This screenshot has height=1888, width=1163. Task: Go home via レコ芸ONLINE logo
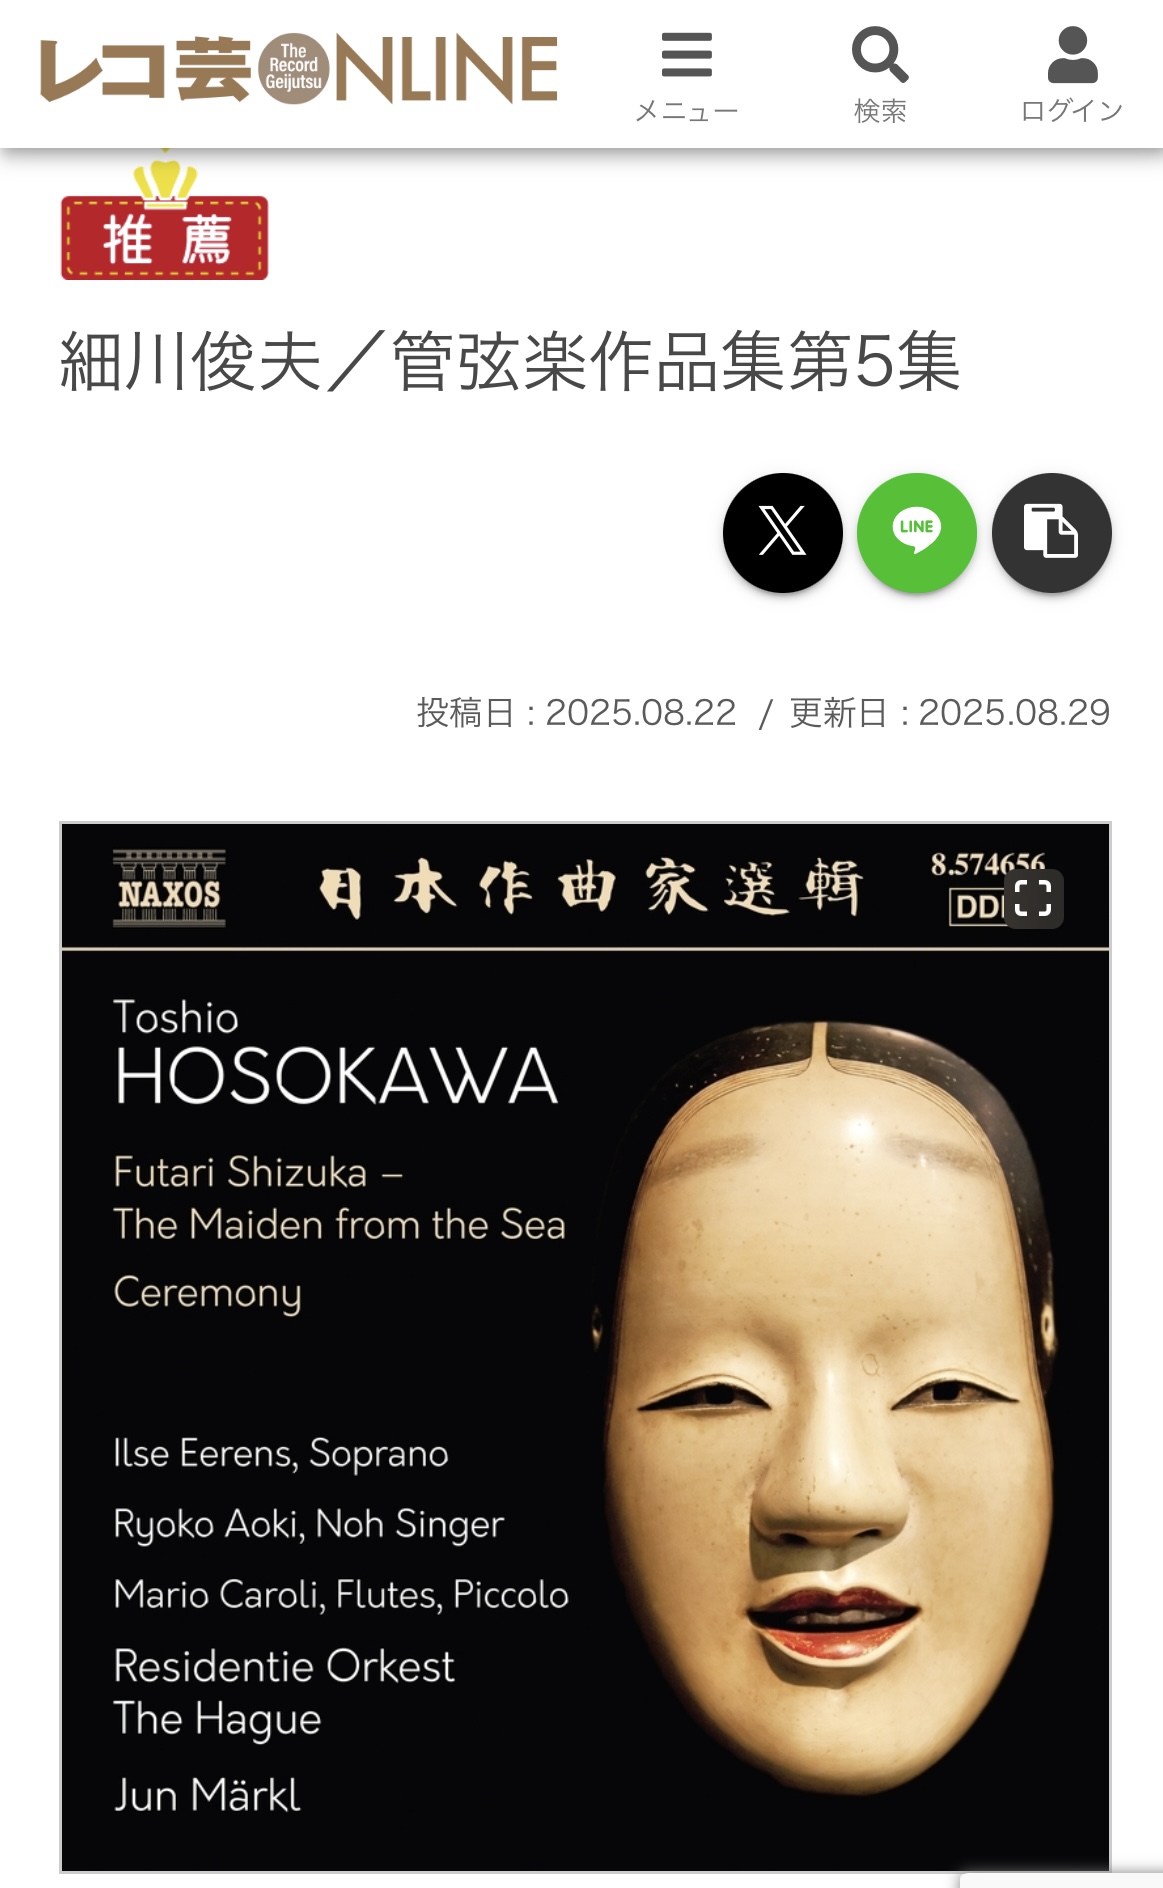coord(298,69)
